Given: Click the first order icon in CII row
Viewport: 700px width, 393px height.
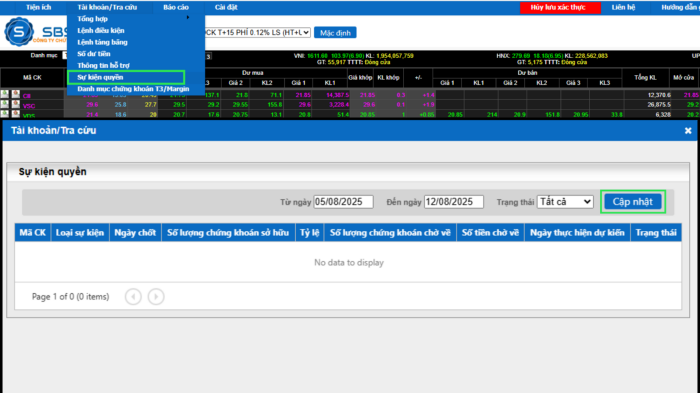Looking at the screenshot, I should pos(5,94).
